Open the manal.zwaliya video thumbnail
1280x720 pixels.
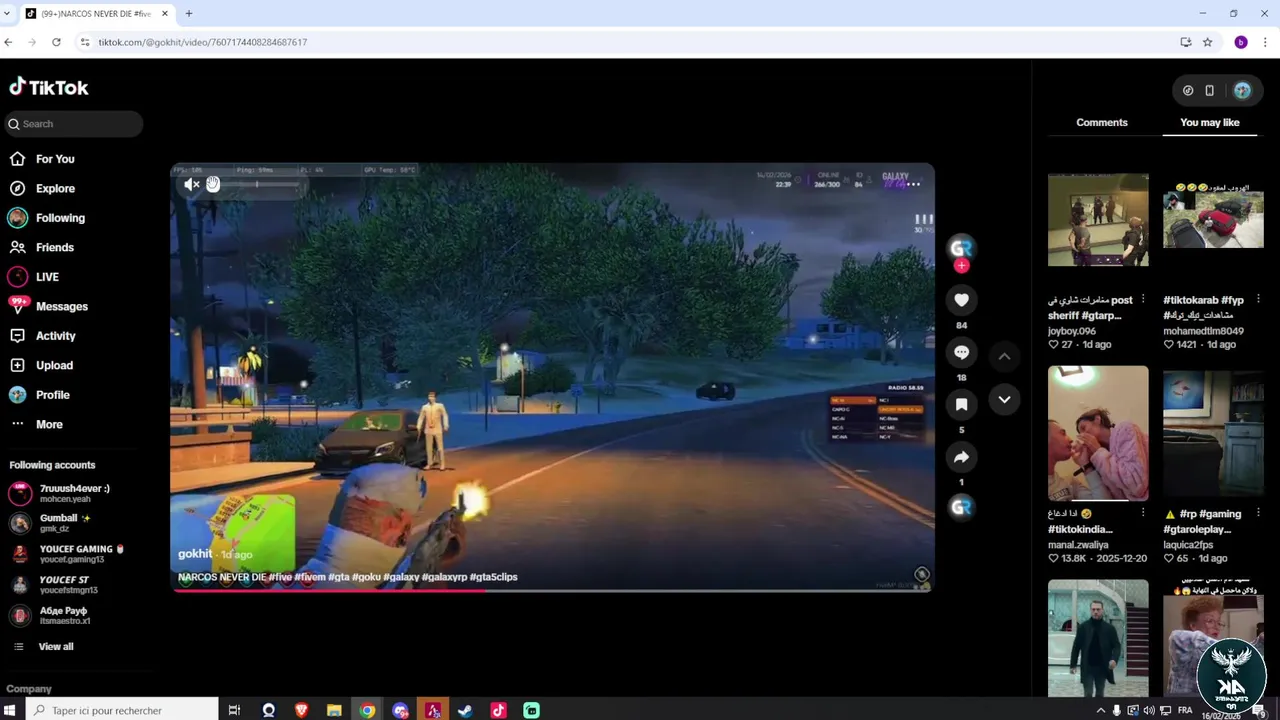pos(1098,432)
